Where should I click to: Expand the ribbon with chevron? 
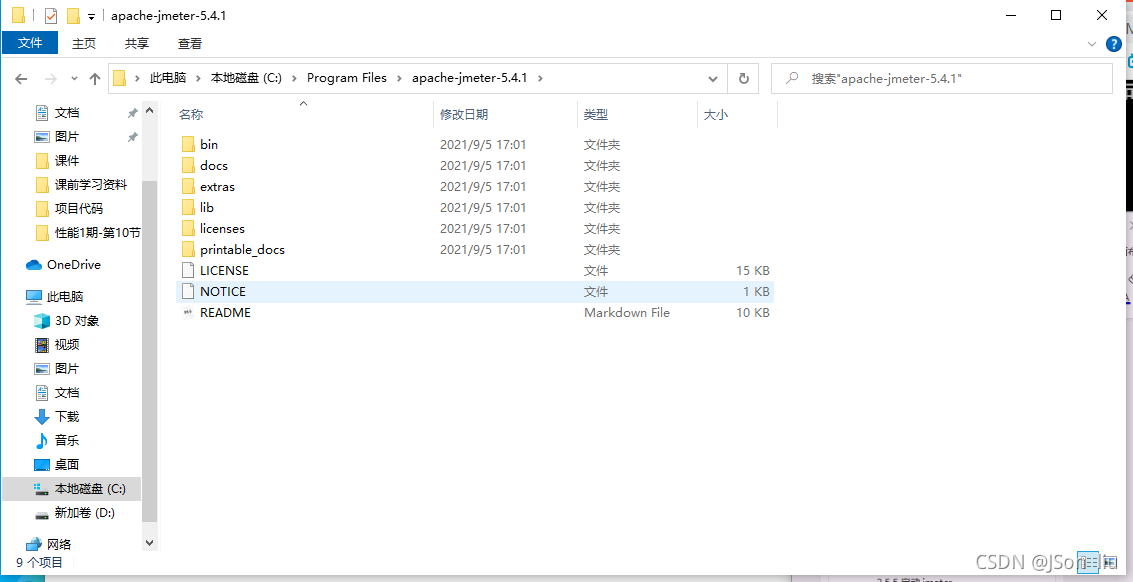pyautogui.click(x=1092, y=44)
